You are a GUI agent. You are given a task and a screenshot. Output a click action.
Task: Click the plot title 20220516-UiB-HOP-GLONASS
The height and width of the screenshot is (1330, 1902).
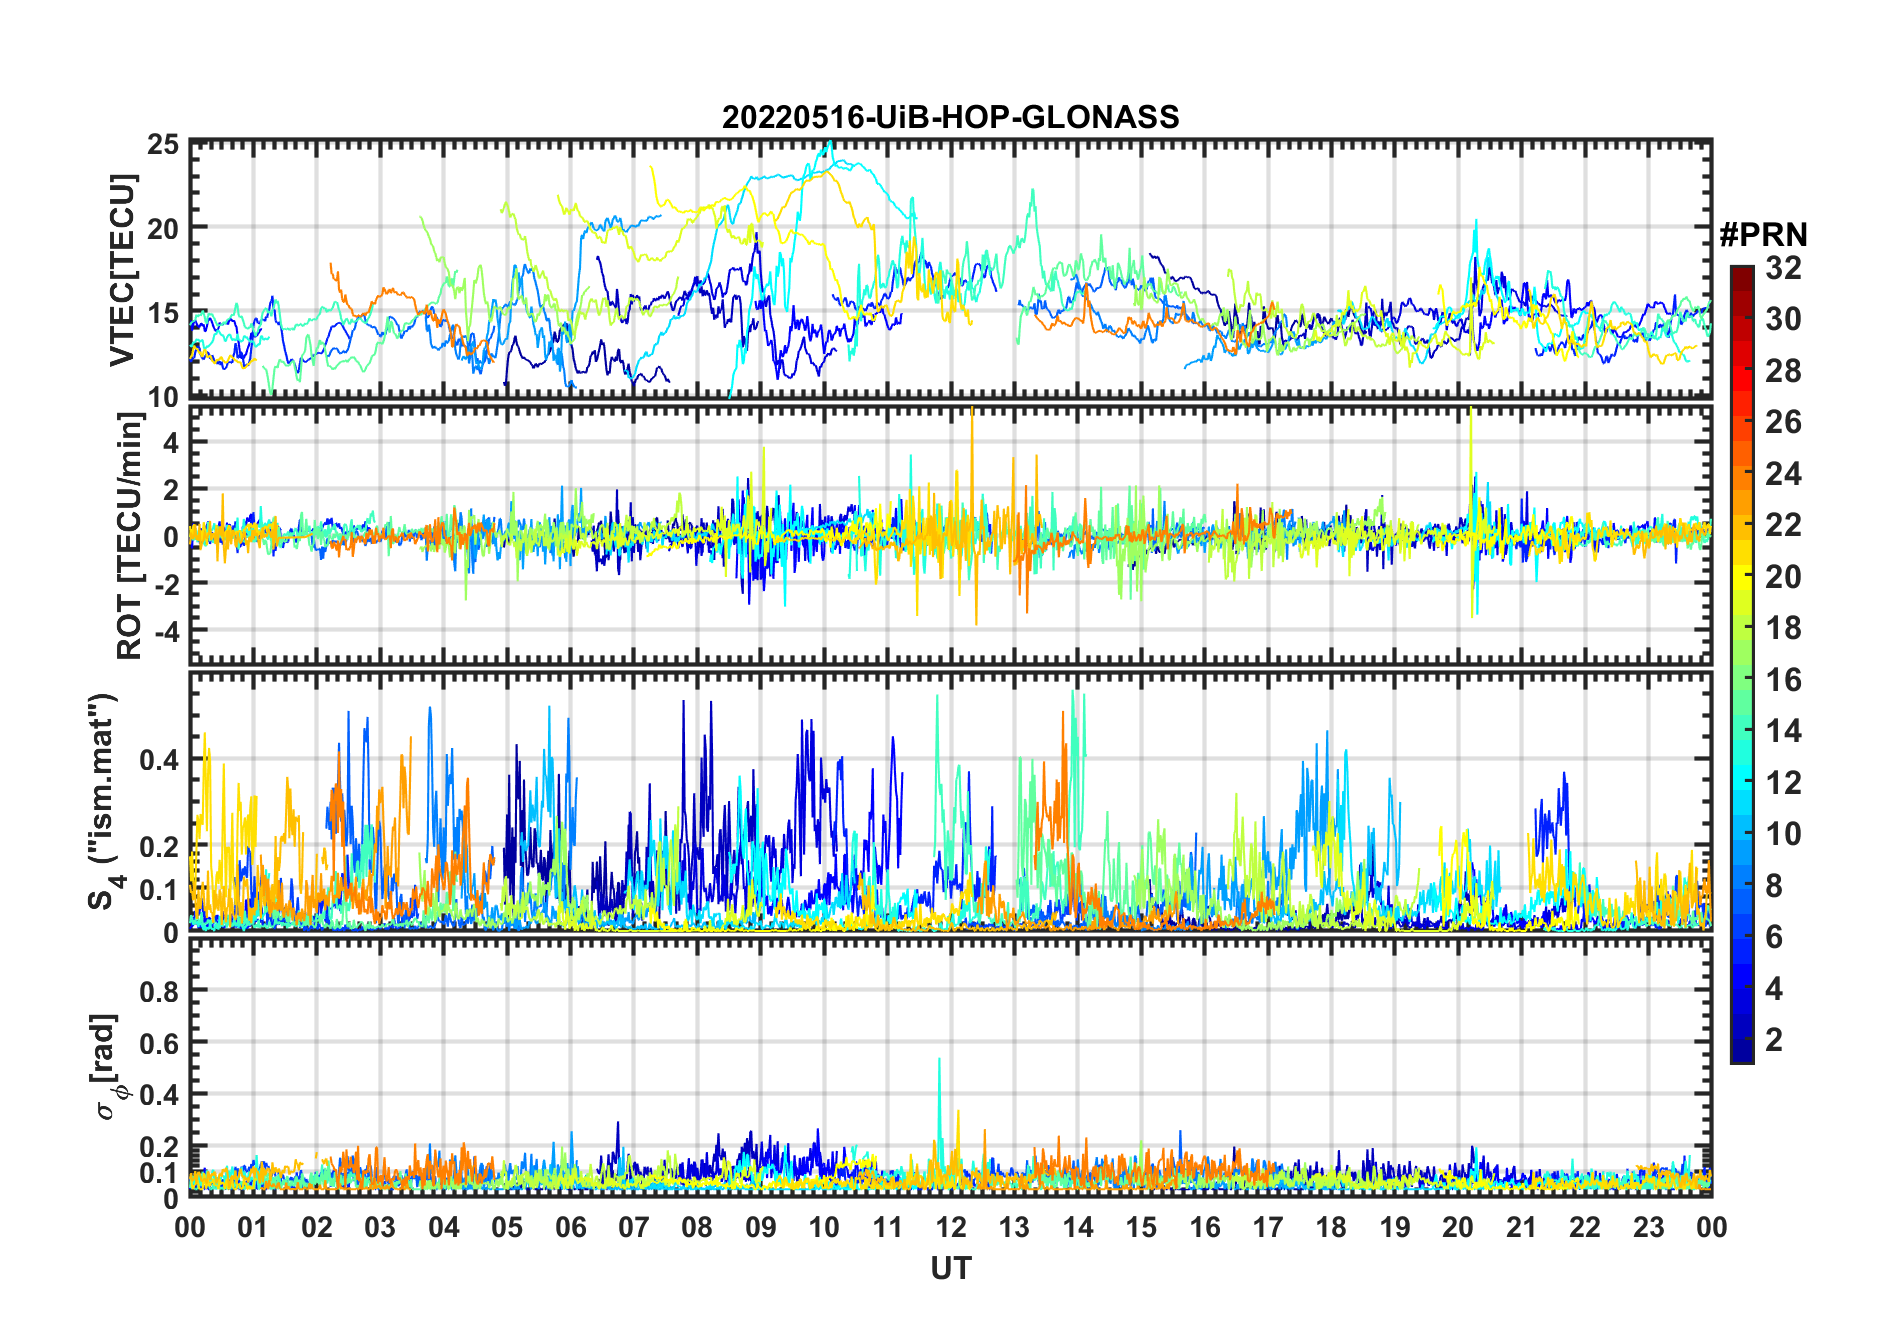click(x=950, y=118)
